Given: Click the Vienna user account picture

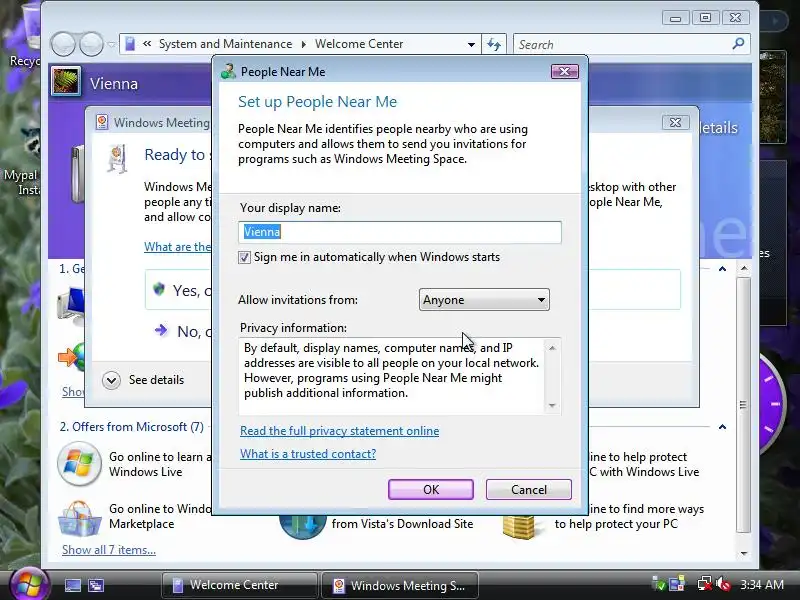Looking at the screenshot, I should [66, 81].
